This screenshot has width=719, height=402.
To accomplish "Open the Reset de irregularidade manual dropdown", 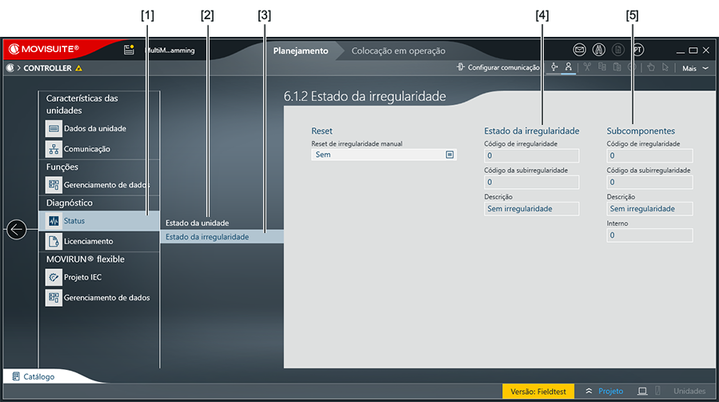I will pos(450,155).
